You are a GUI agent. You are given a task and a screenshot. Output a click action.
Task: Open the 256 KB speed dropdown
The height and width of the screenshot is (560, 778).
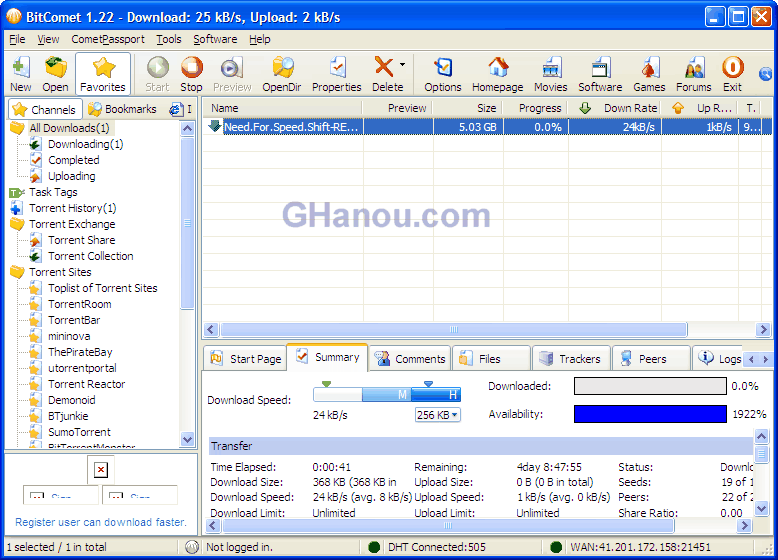click(438, 415)
